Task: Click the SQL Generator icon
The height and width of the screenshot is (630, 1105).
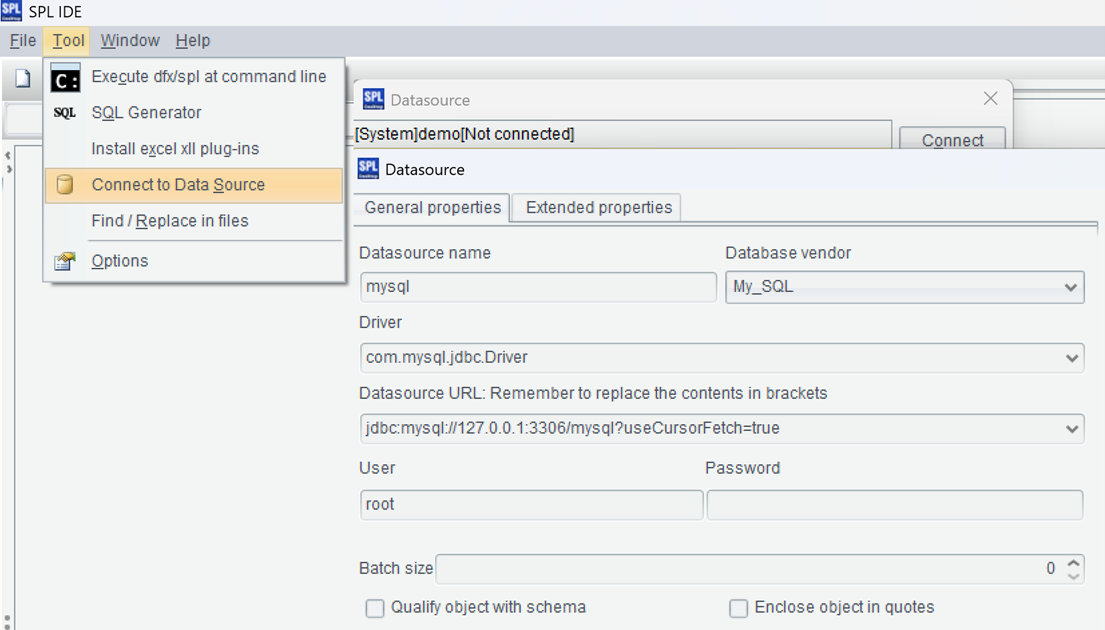Action: click(x=65, y=113)
